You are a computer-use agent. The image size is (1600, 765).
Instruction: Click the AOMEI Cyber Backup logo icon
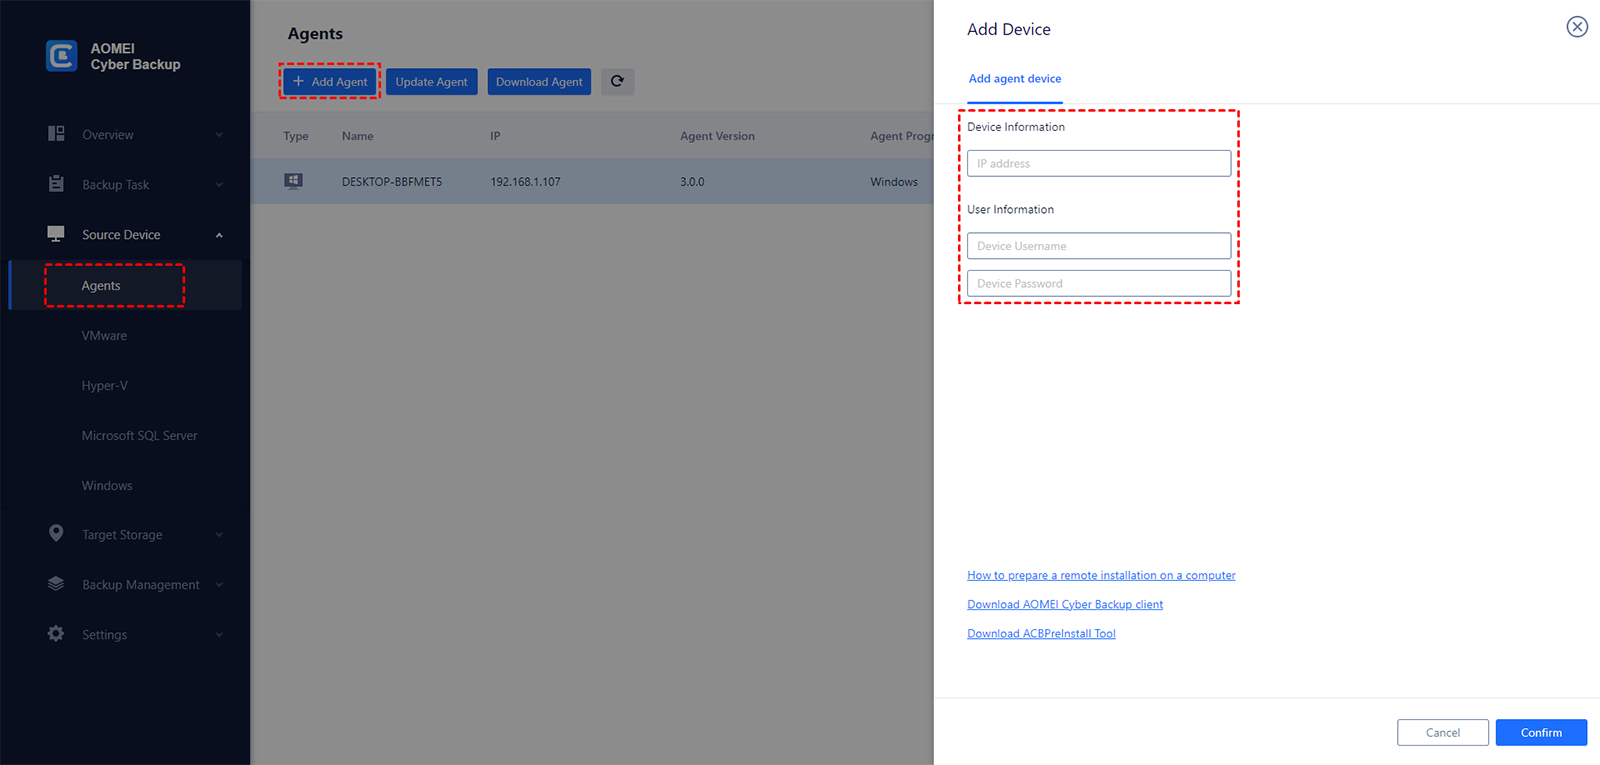point(61,56)
